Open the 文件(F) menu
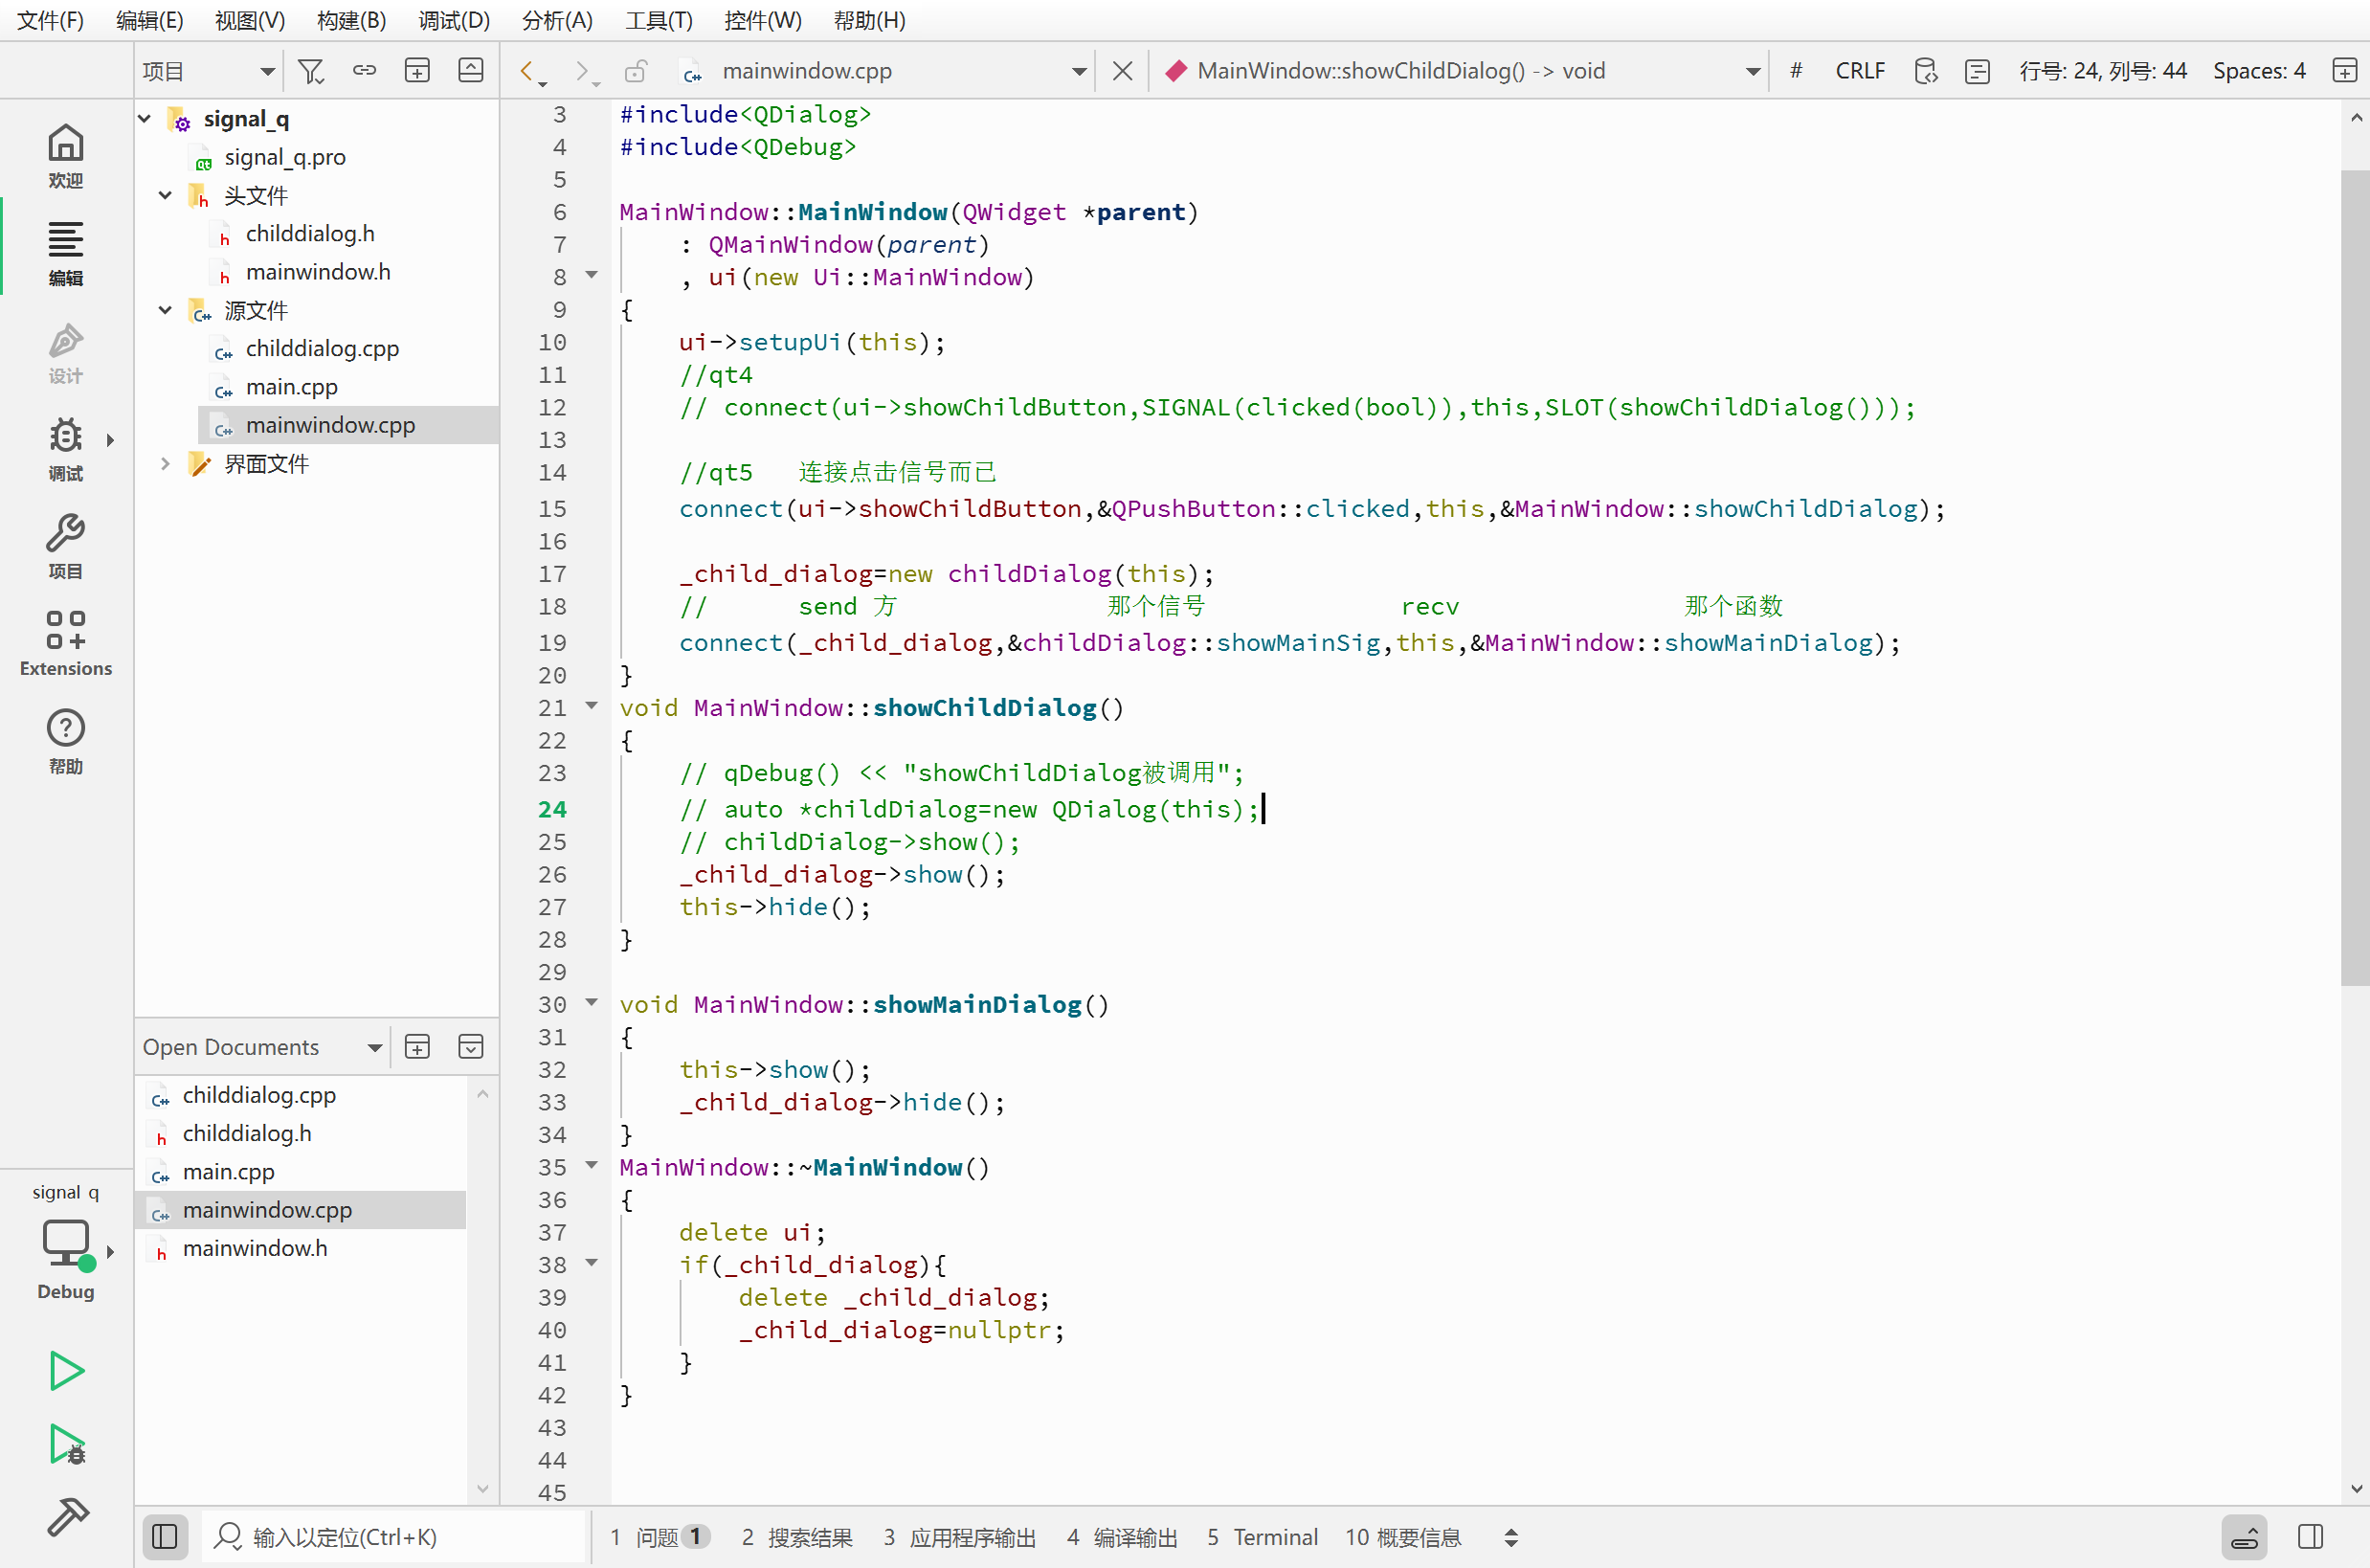2370x1568 pixels. click(50, 20)
